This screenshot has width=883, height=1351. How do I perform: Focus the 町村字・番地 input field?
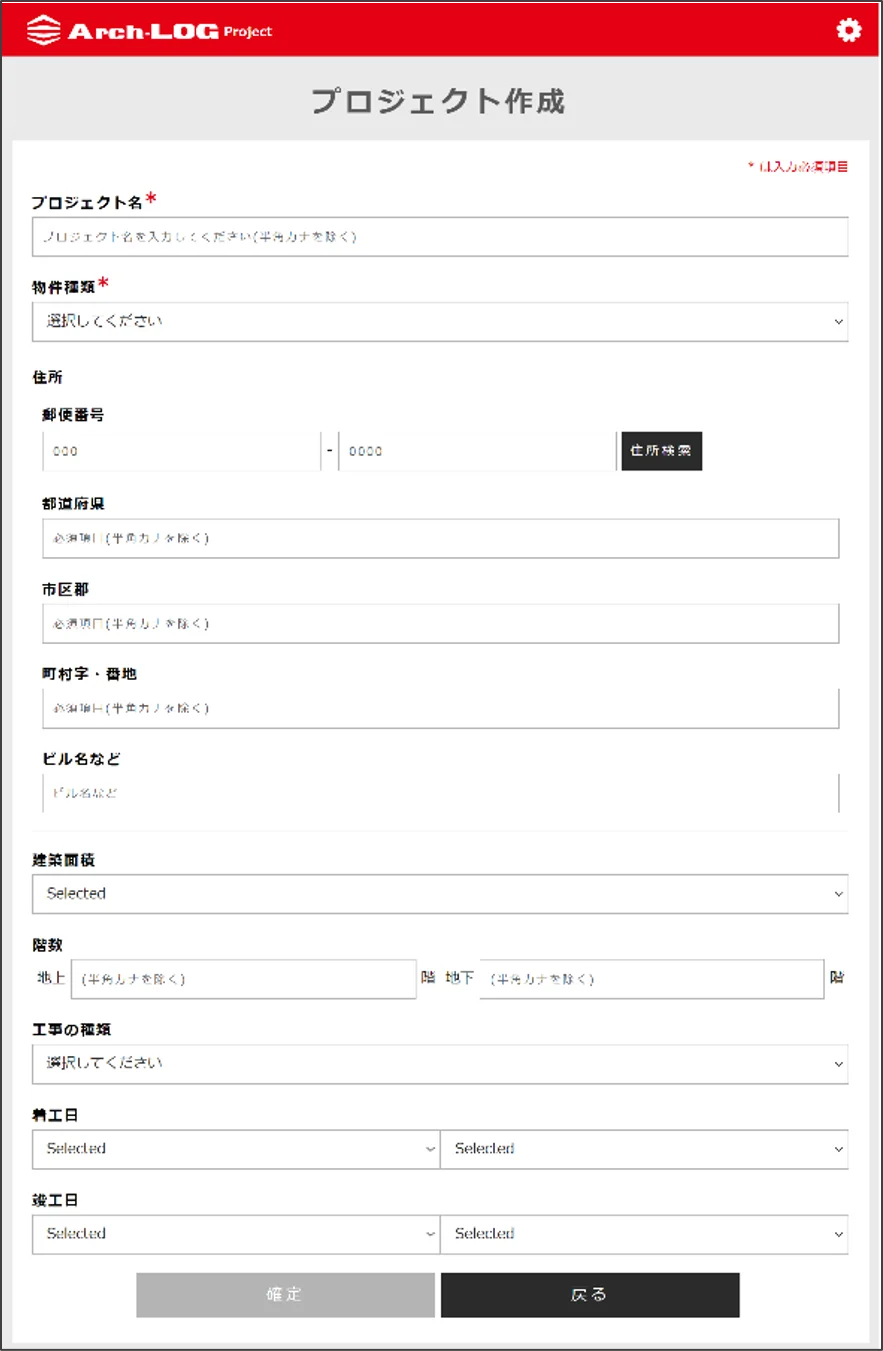click(440, 708)
